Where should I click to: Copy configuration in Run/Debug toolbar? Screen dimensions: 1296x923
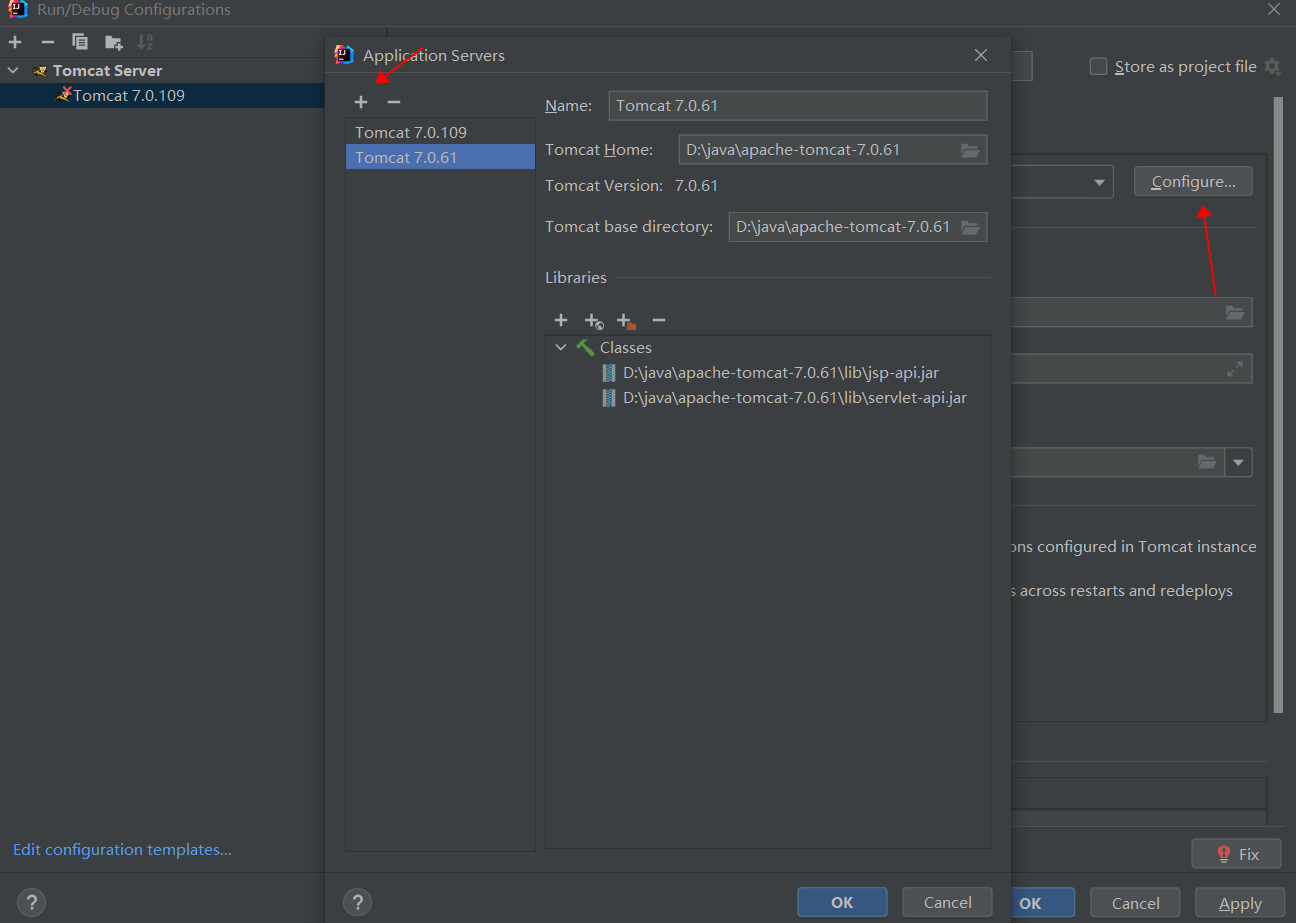click(x=80, y=42)
